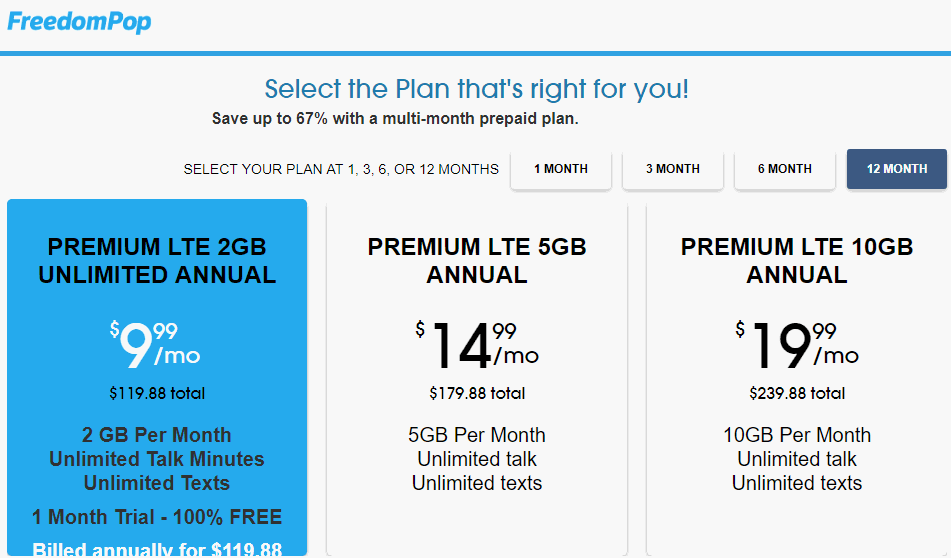This screenshot has height=558, width=951.
Task: Click the $19.99/mo price
Action: tap(797, 345)
